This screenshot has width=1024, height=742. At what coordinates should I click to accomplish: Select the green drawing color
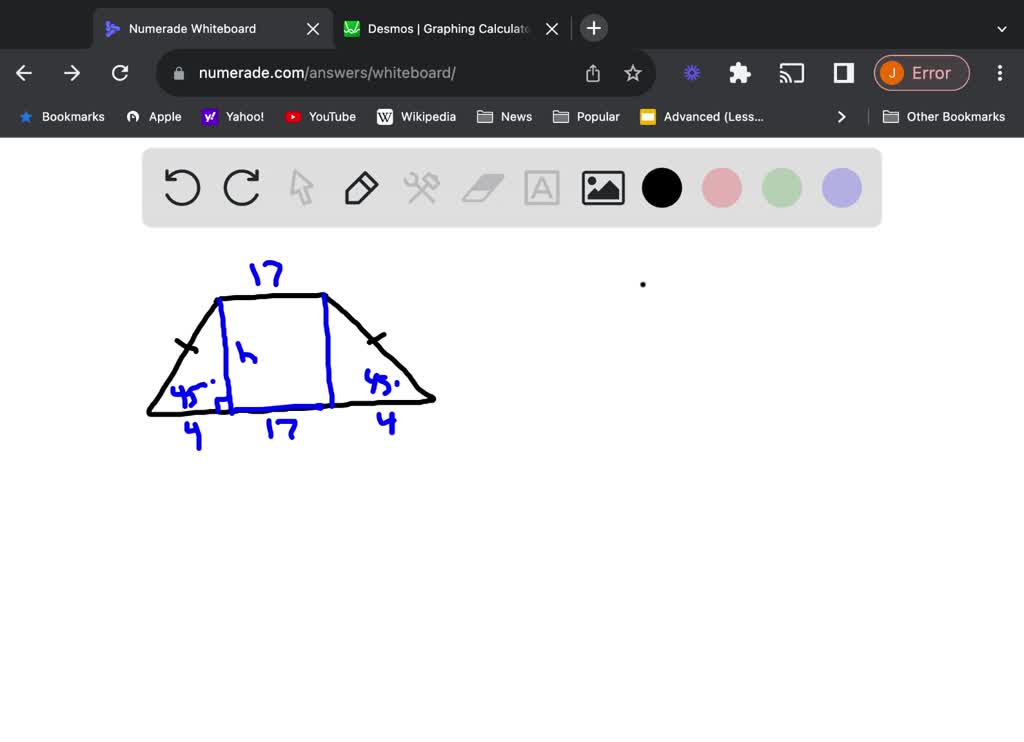click(x=781, y=187)
